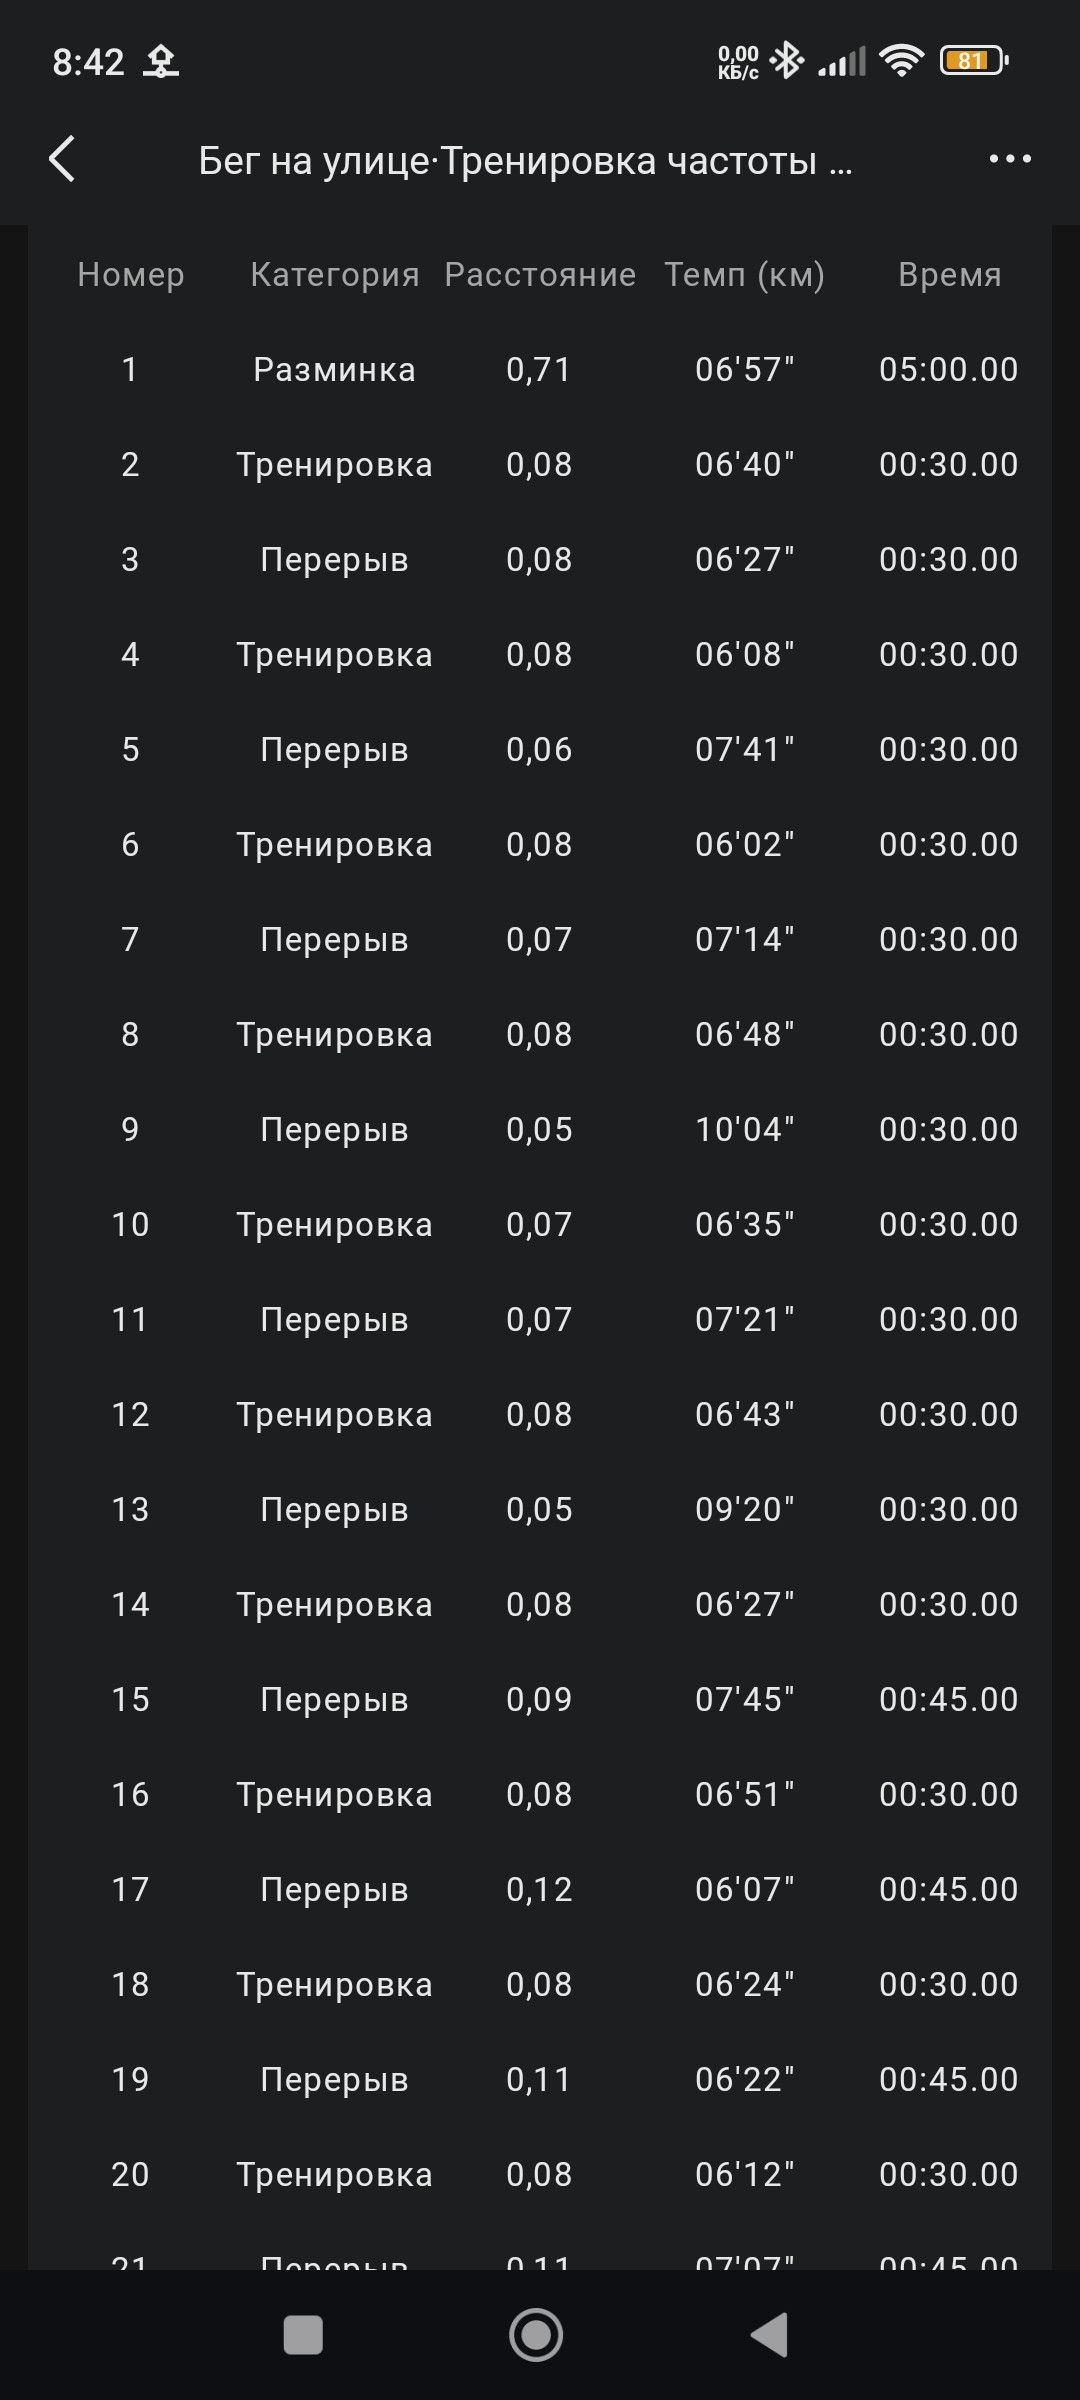This screenshot has width=1080, height=2400.
Task: Tap the Разминка row category
Action: (334, 370)
